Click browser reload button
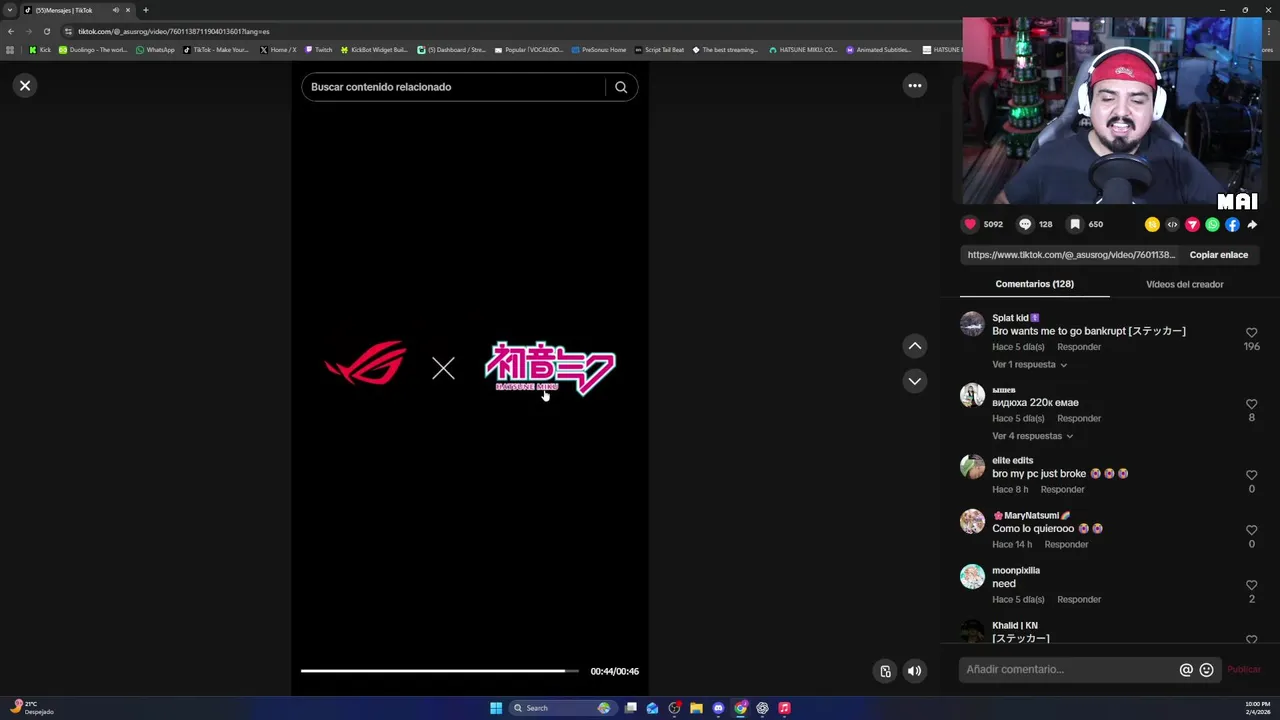 46,31
